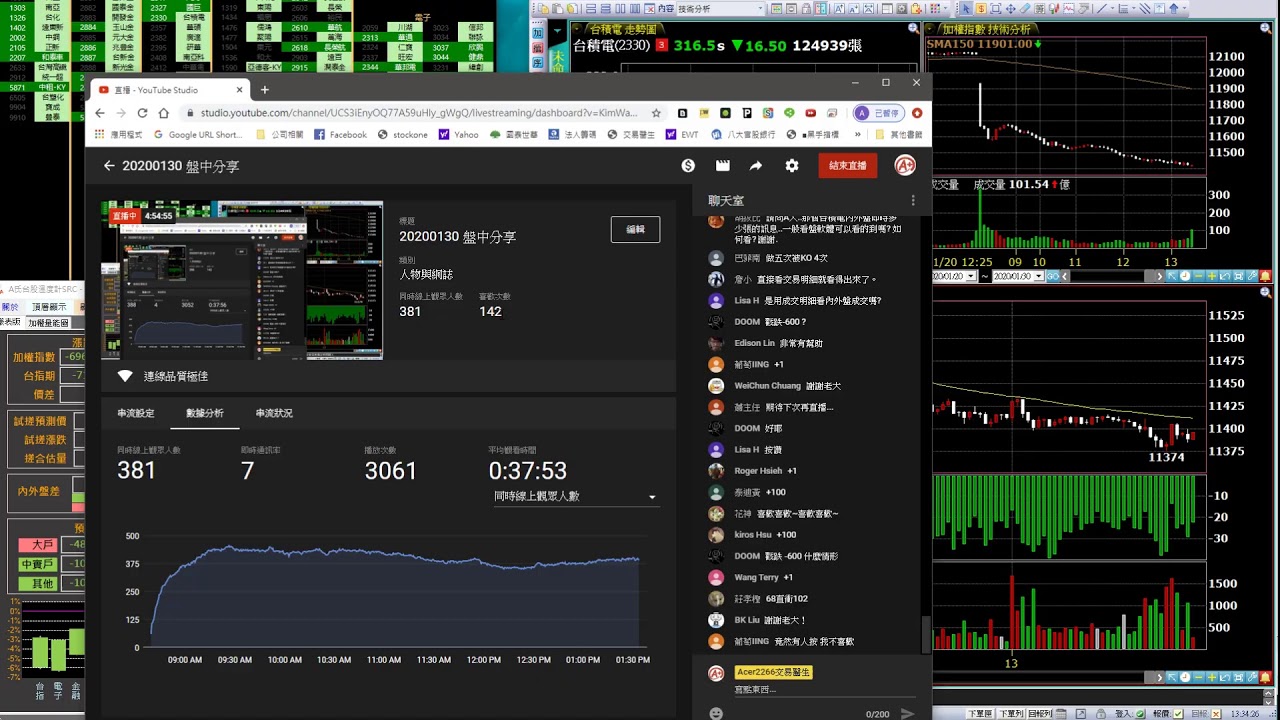
Task: Click the dollar sign tool in chart toolbar
Action: [x=981, y=9]
